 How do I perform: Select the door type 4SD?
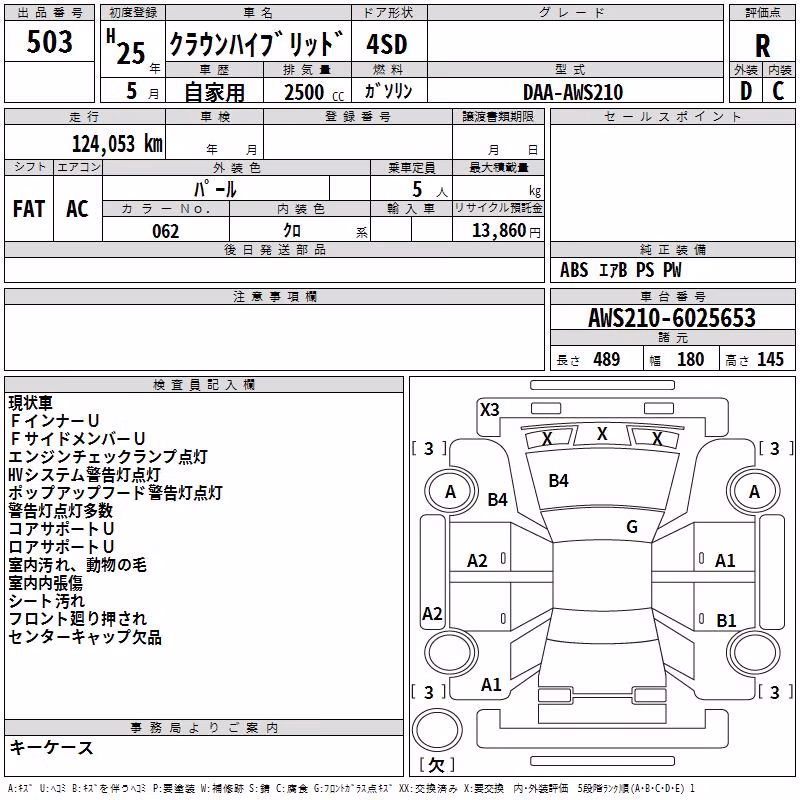387,44
